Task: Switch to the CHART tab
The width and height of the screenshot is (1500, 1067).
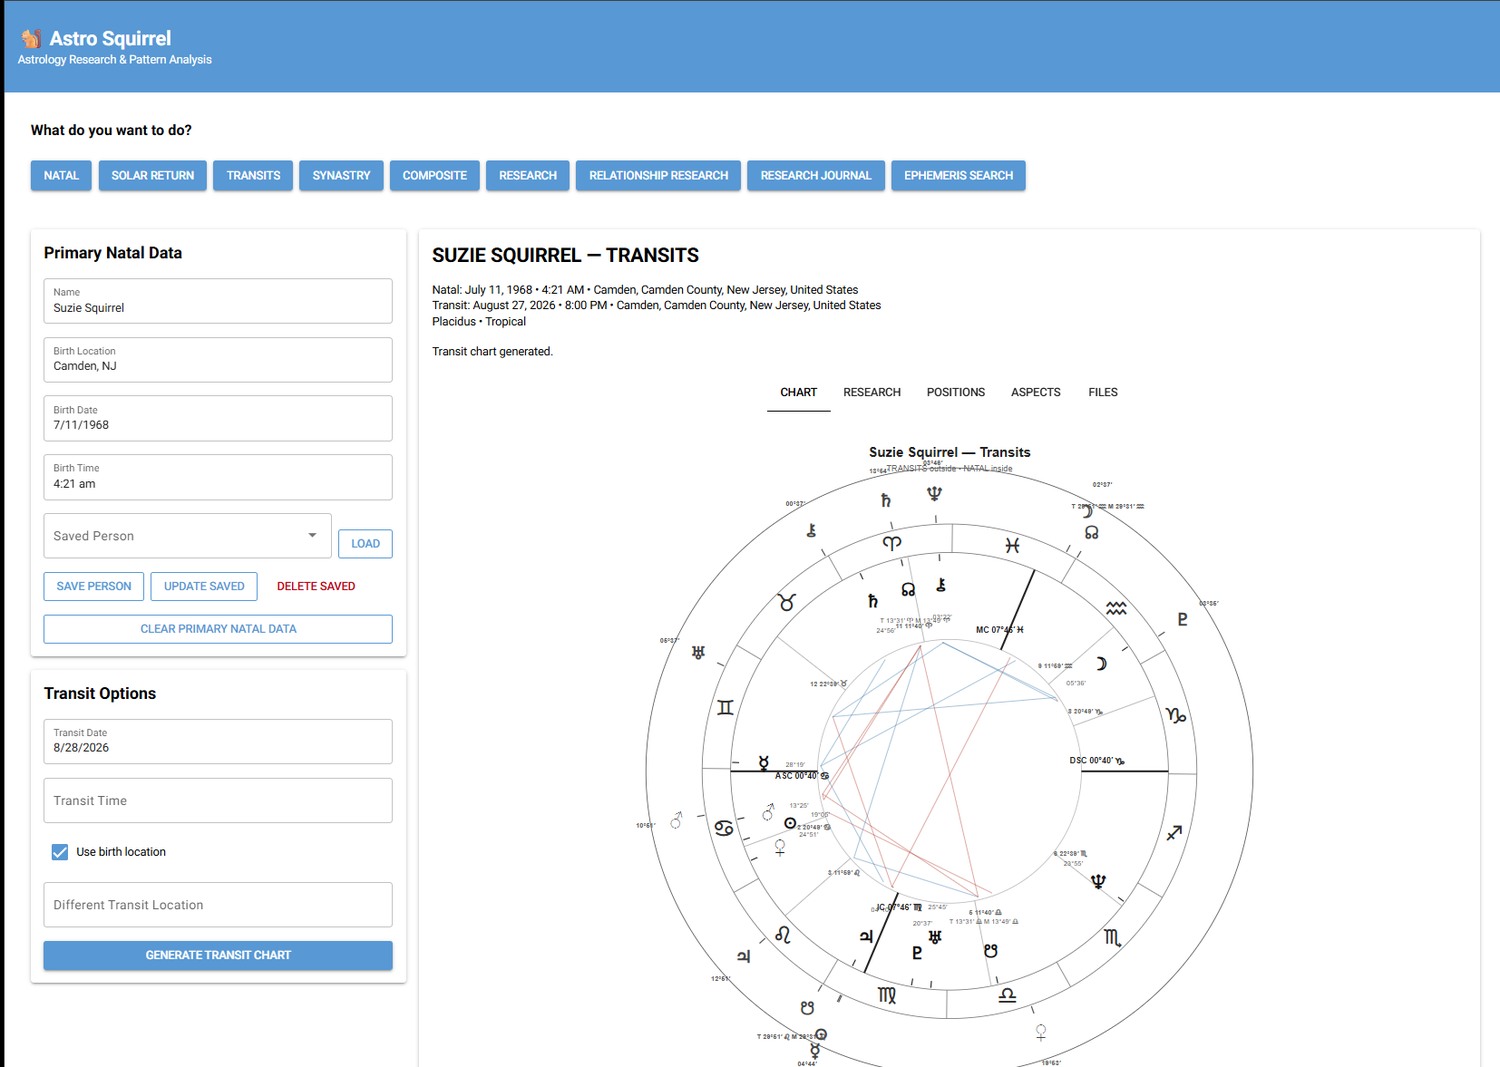Action: (x=799, y=392)
